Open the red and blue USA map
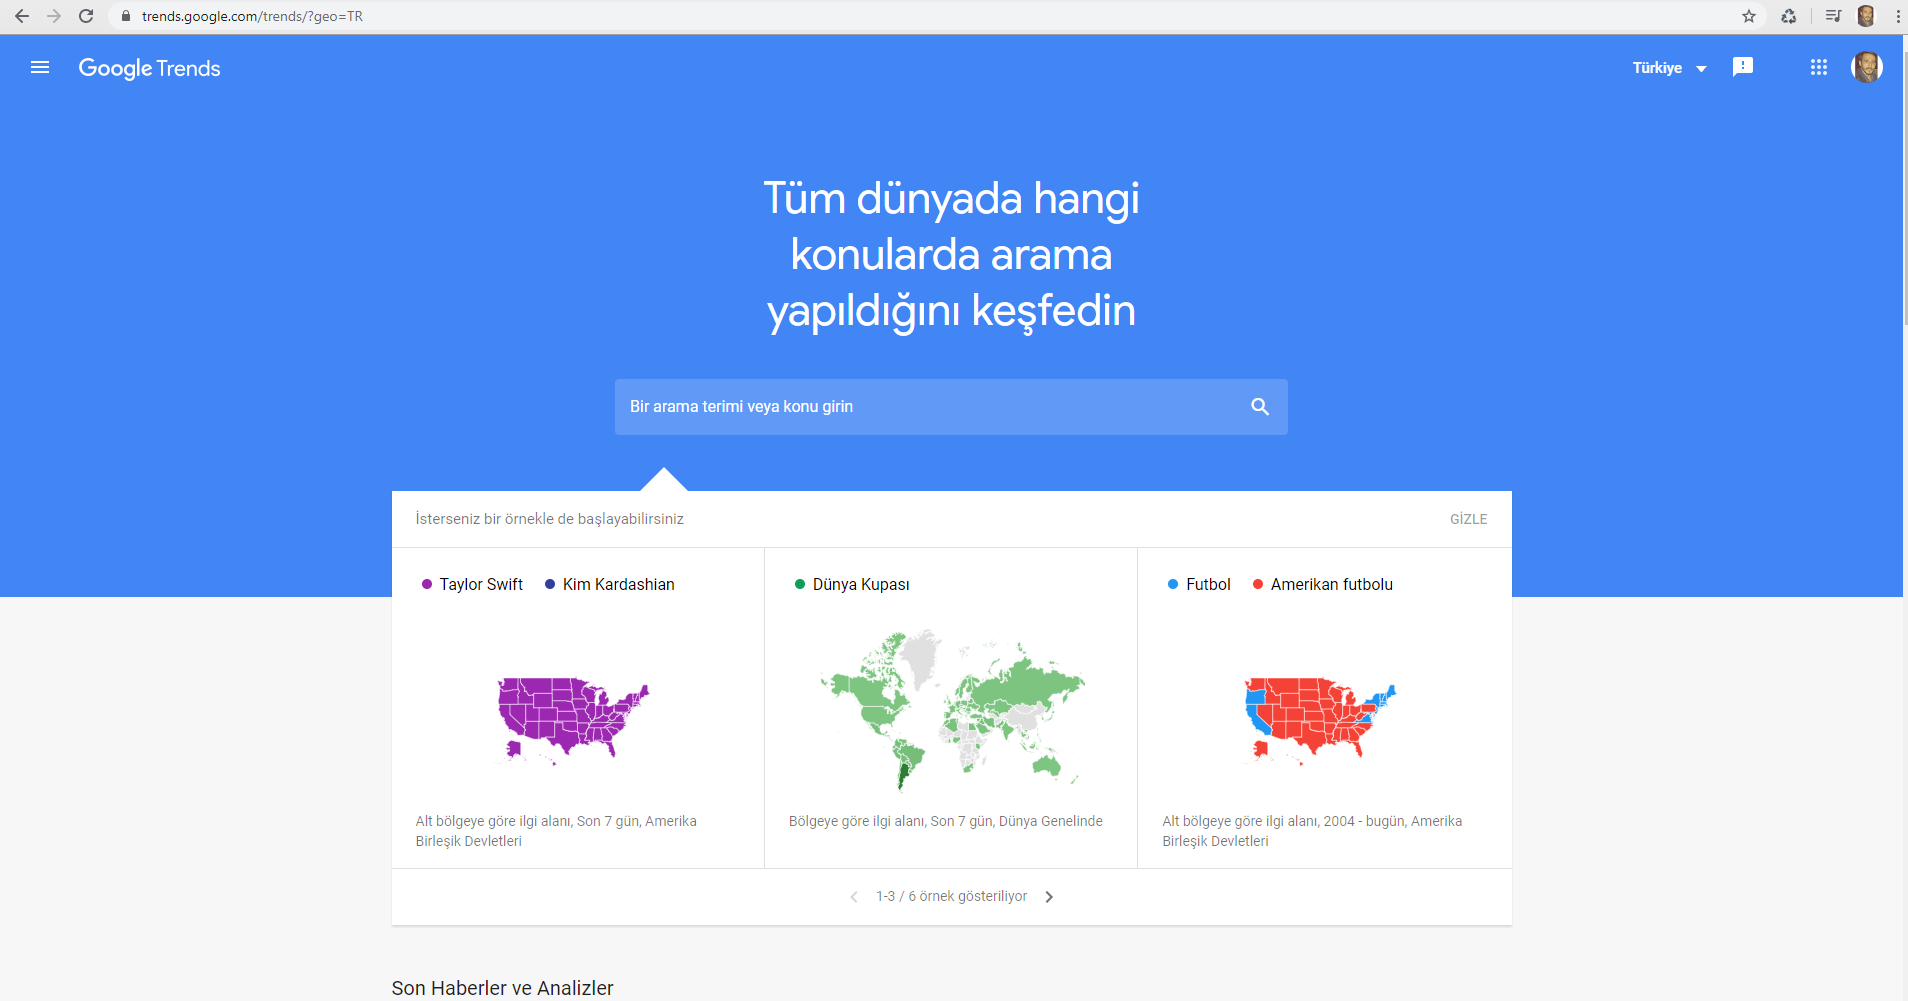Viewport: 1908px width, 1001px height. [1320, 720]
